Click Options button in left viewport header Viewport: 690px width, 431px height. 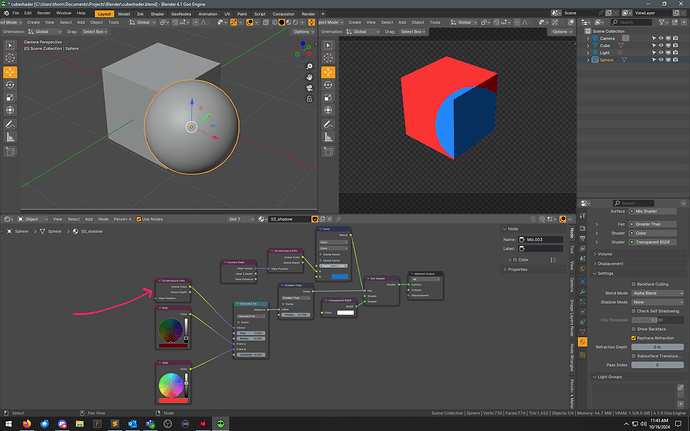pos(303,32)
